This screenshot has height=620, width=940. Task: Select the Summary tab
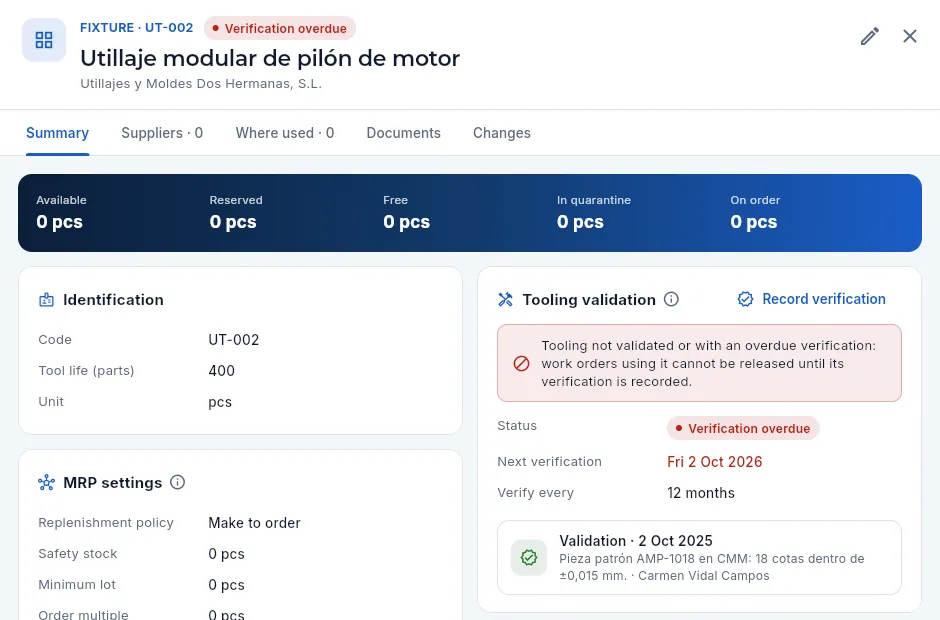[58, 133]
